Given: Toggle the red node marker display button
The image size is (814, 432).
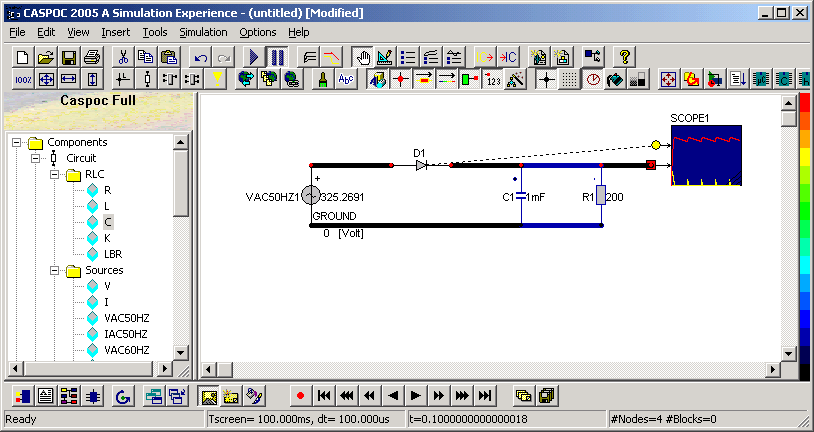Looking at the screenshot, I should click(401, 79).
